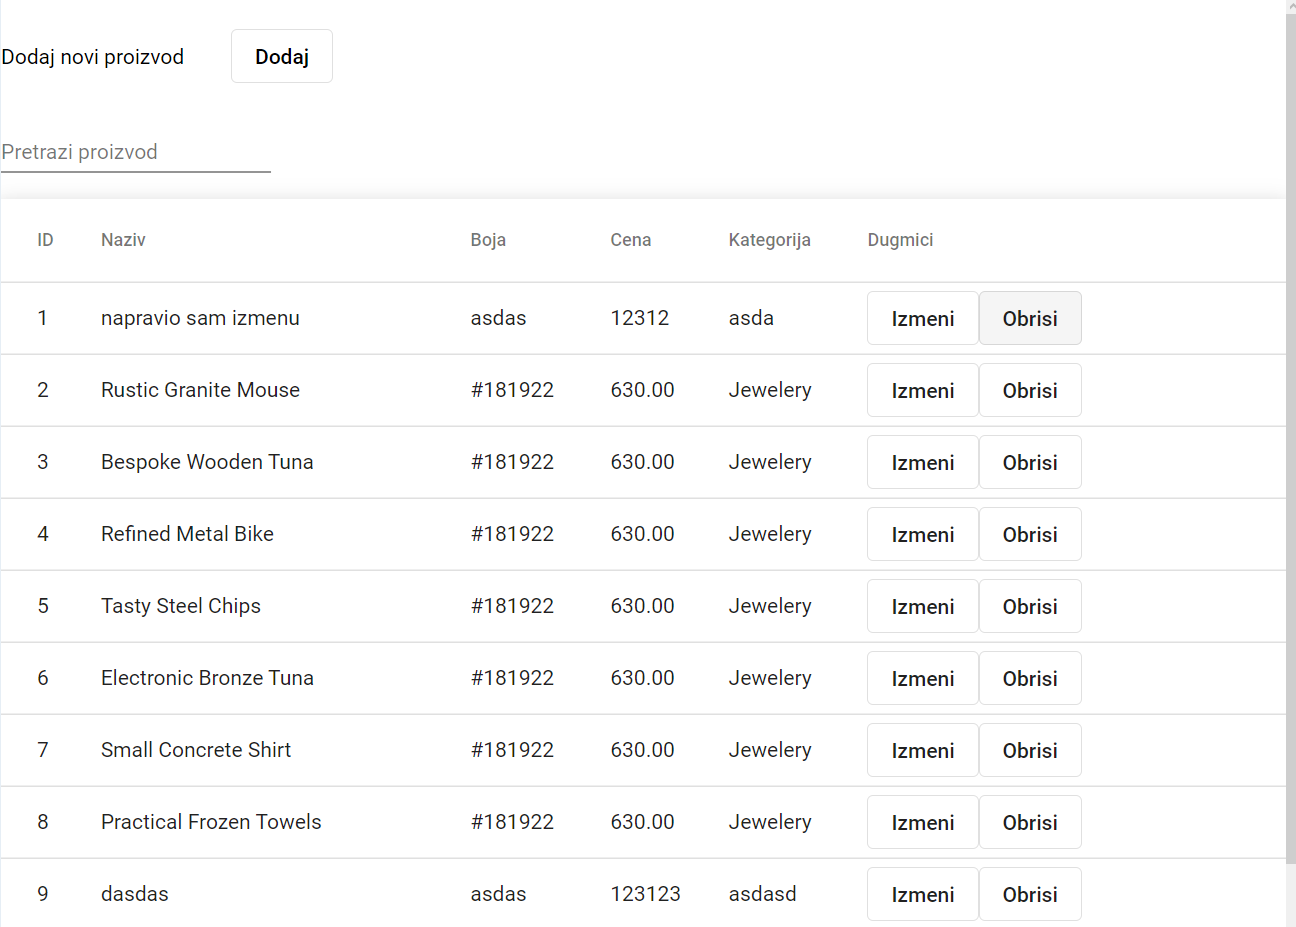Screen dimensions: 1296x927
Task: Delete the Refined Metal Bike product
Action: pos(1030,534)
